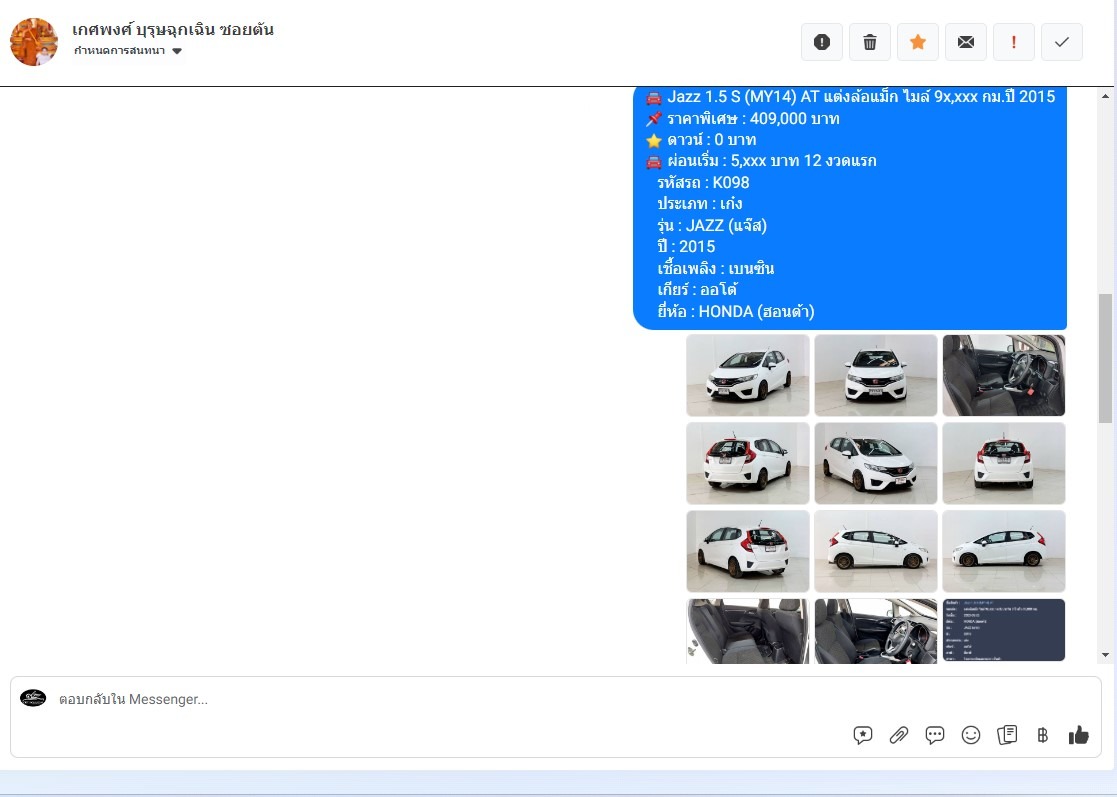This screenshot has width=1117, height=797.
Task: Click the baht currency payment icon
Action: (x=1043, y=735)
